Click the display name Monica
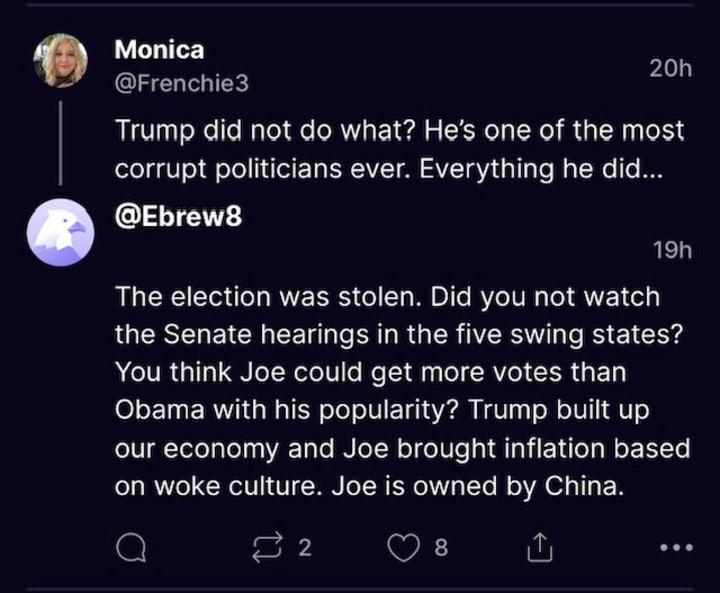The width and height of the screenshot is (720, 593). 159,48
